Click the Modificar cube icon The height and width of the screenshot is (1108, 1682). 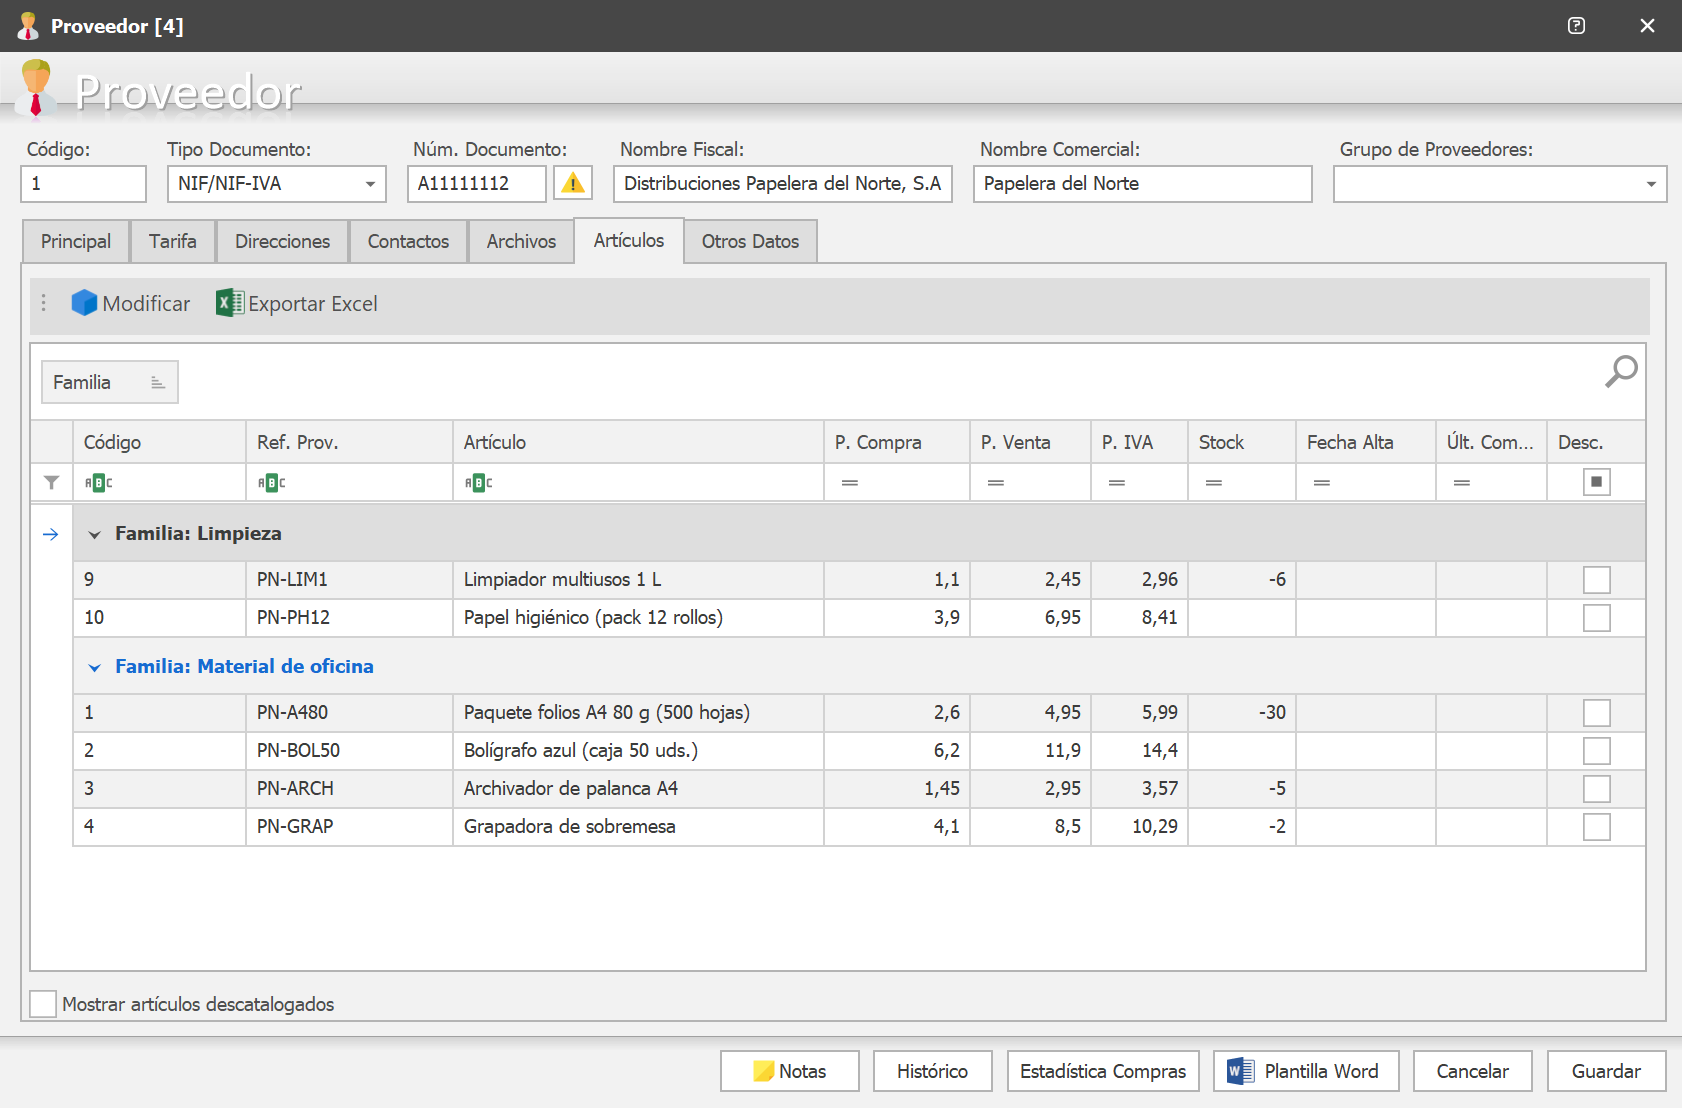pos(84,303)
